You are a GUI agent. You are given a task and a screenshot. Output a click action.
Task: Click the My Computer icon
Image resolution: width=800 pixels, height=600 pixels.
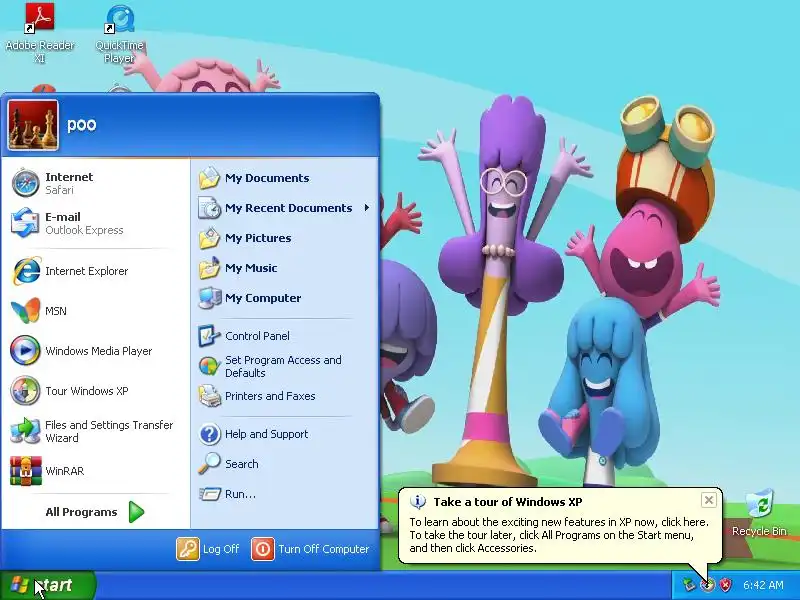click(209, 298)
